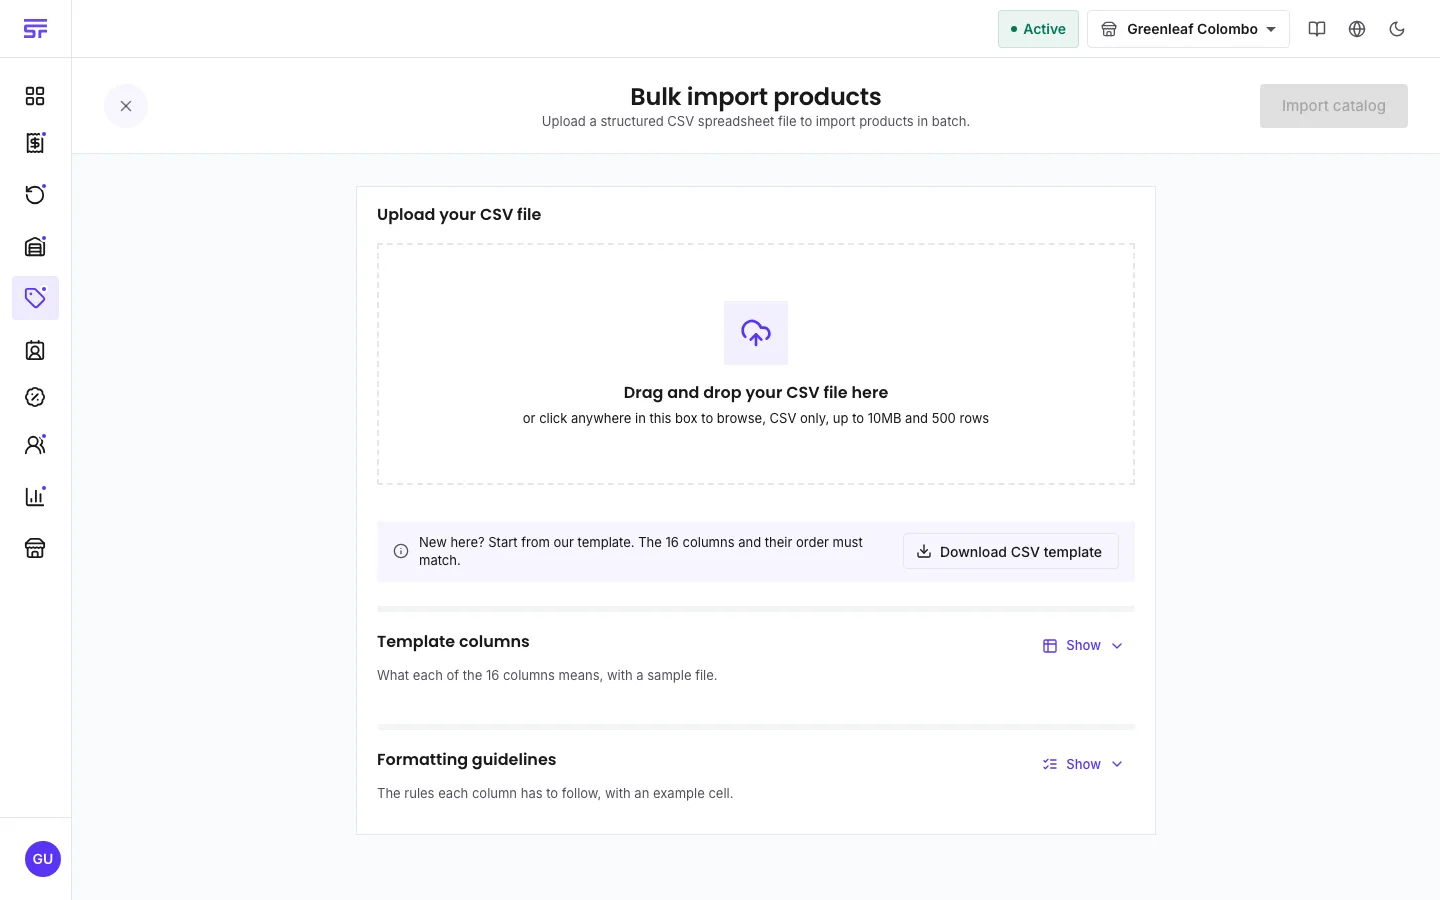Viewport: 1440px width, 900px height.
Task: Open the reports bar chart icon in sidebar
Action: (35, 496)
